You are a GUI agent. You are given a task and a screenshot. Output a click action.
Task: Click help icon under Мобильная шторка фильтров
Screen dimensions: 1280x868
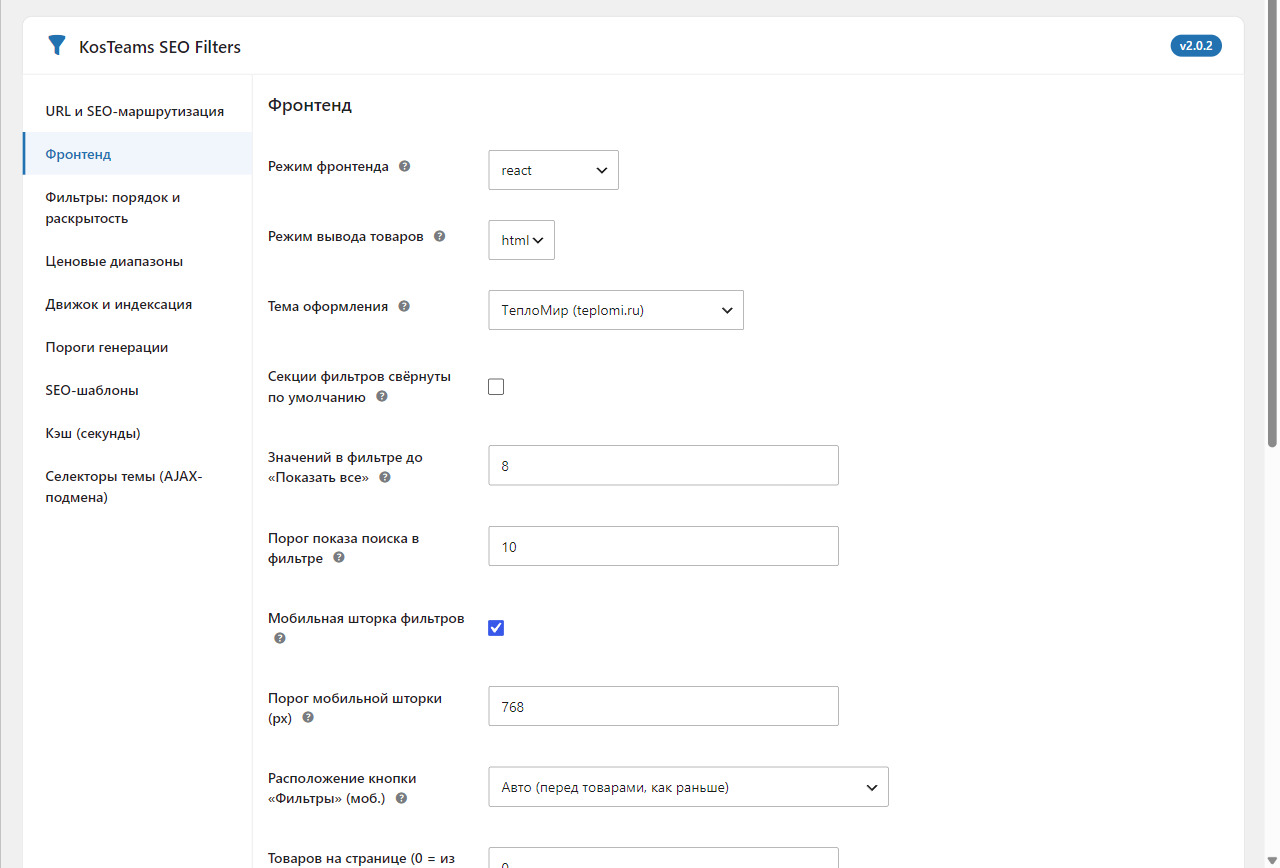280,638
